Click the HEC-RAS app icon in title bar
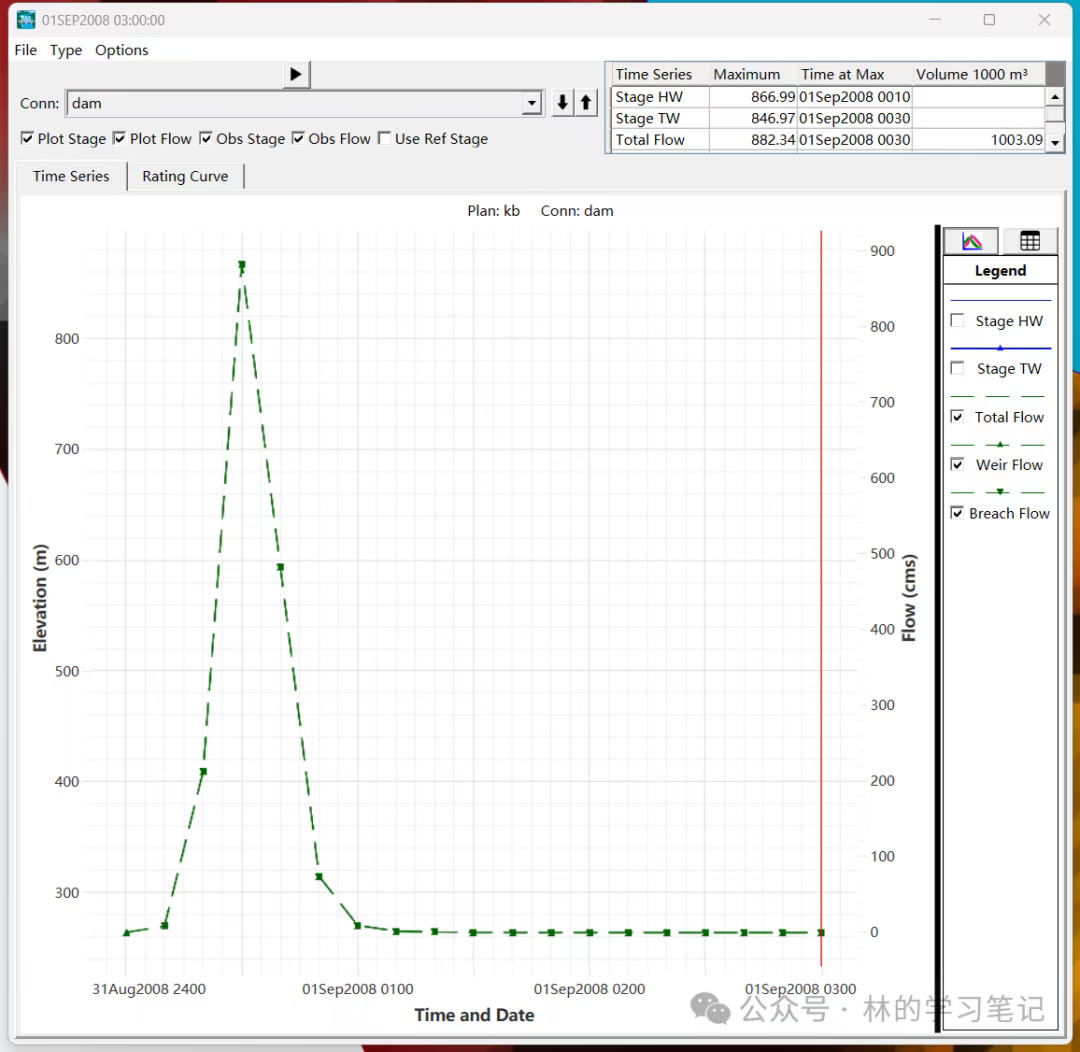 click(26, 20)
